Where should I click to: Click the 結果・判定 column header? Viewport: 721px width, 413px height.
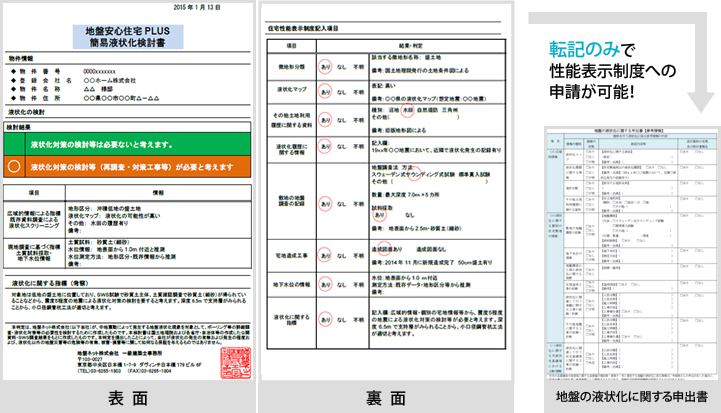pyautogui.click(x=411, y=46)
